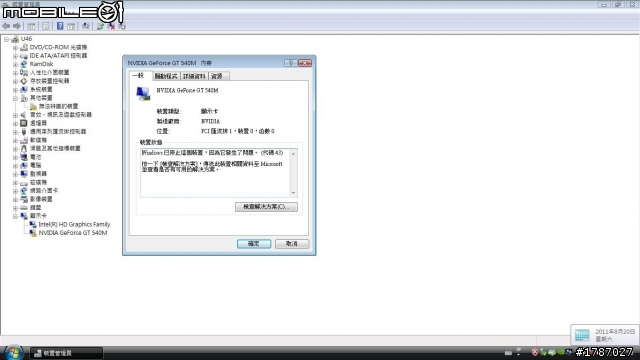
Task: Select the Intel(R) HD Graphics Family device
Action: tap(74, 224)
